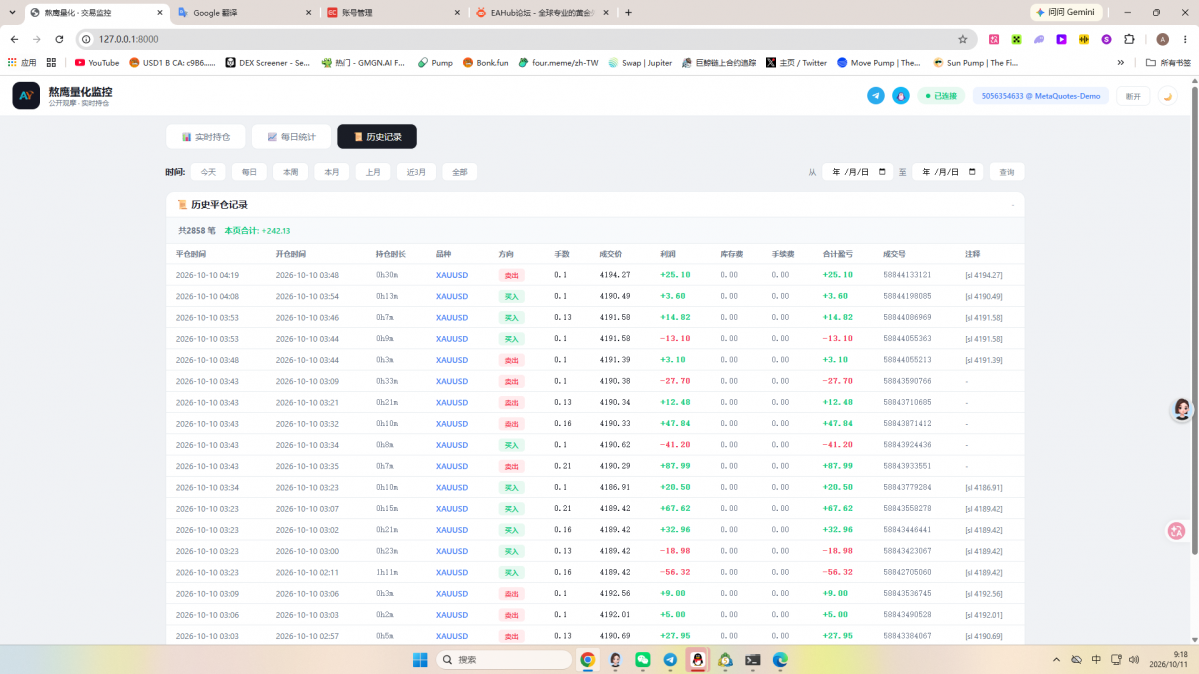Click the pink translate extension icon
This screenshot has width=1199, height=674.
[x=994, y=39]
